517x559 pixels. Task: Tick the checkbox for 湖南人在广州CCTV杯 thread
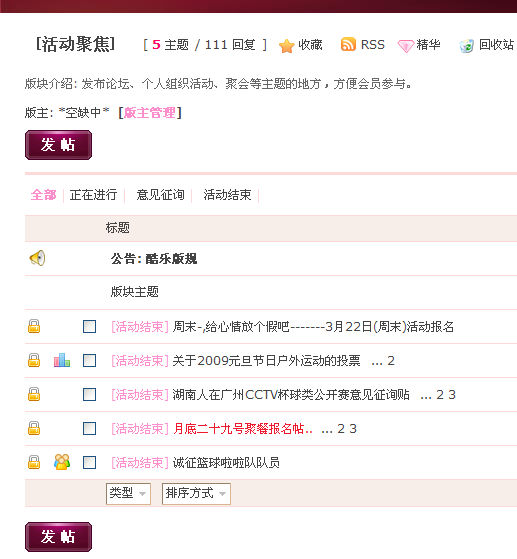click(89, 394)
